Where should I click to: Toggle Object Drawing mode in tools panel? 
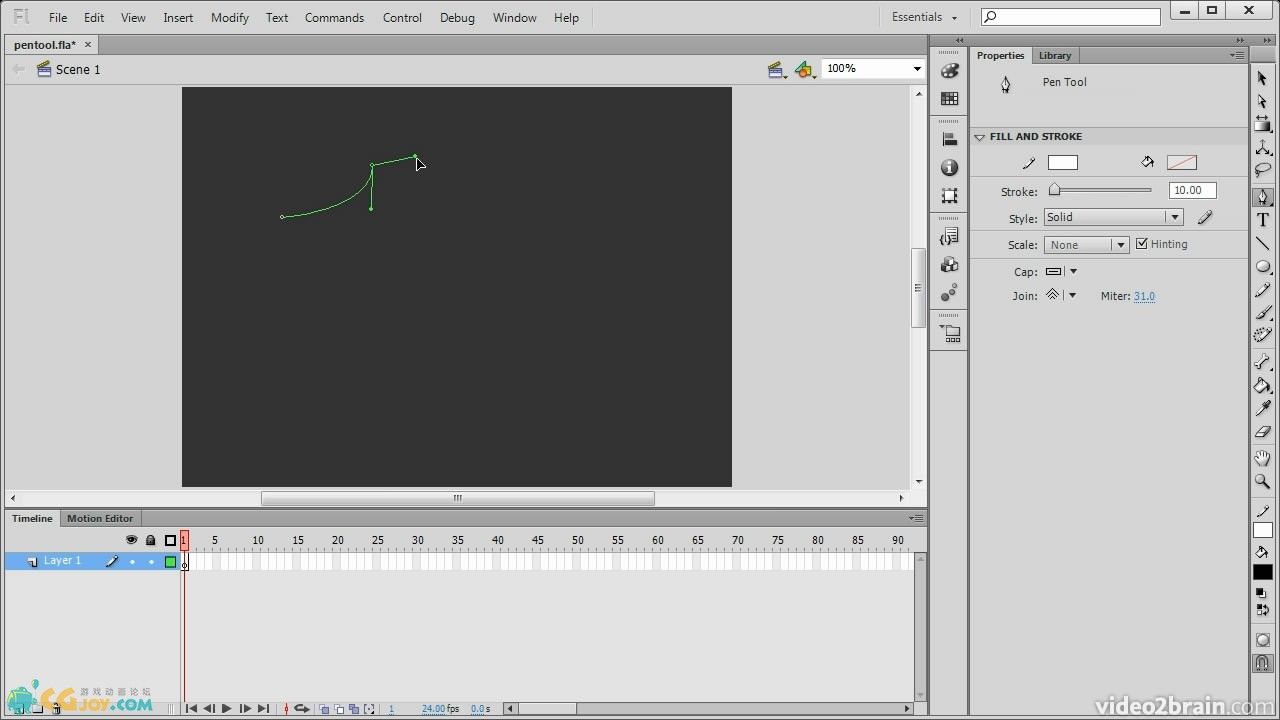pos(1262,640)
